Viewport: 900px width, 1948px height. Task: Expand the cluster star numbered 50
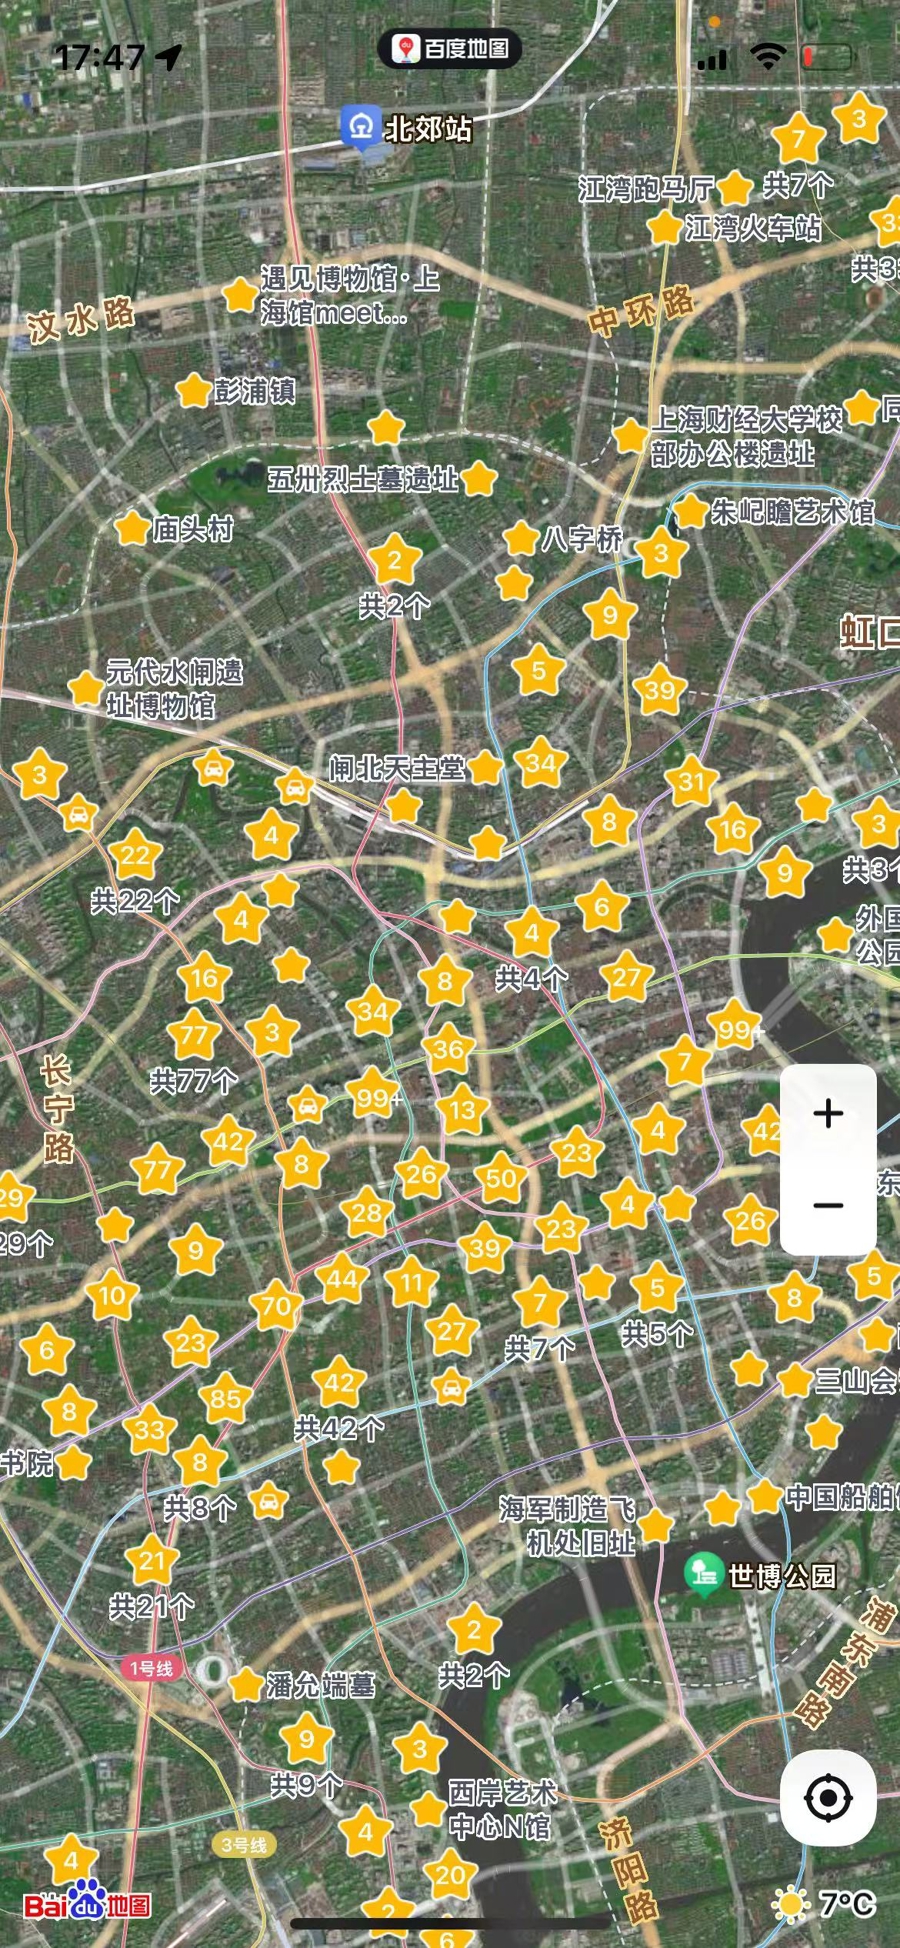(500, 1179)
